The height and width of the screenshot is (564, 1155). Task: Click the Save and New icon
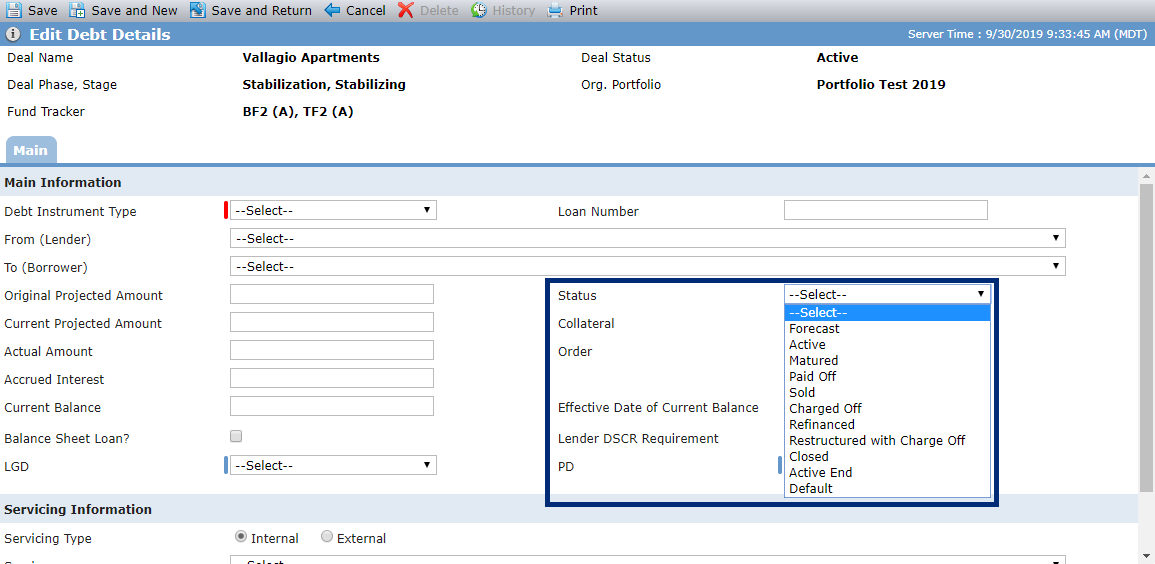[77, 10]
